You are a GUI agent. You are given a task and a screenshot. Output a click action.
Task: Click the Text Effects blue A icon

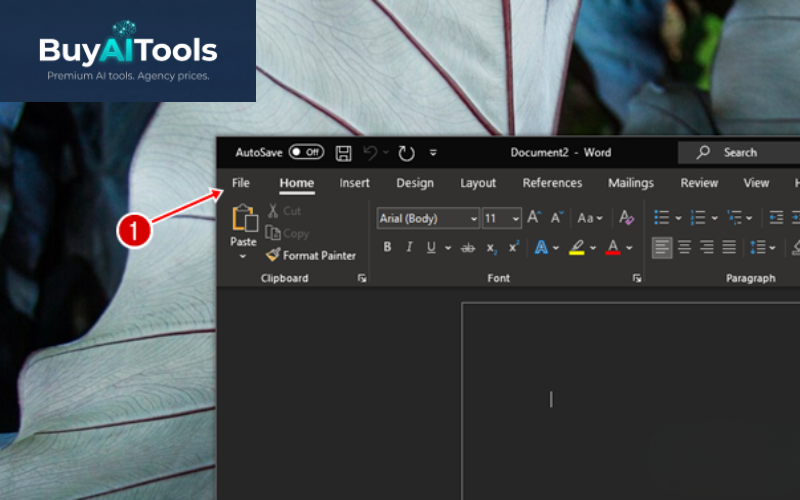(x=541, y=247)
